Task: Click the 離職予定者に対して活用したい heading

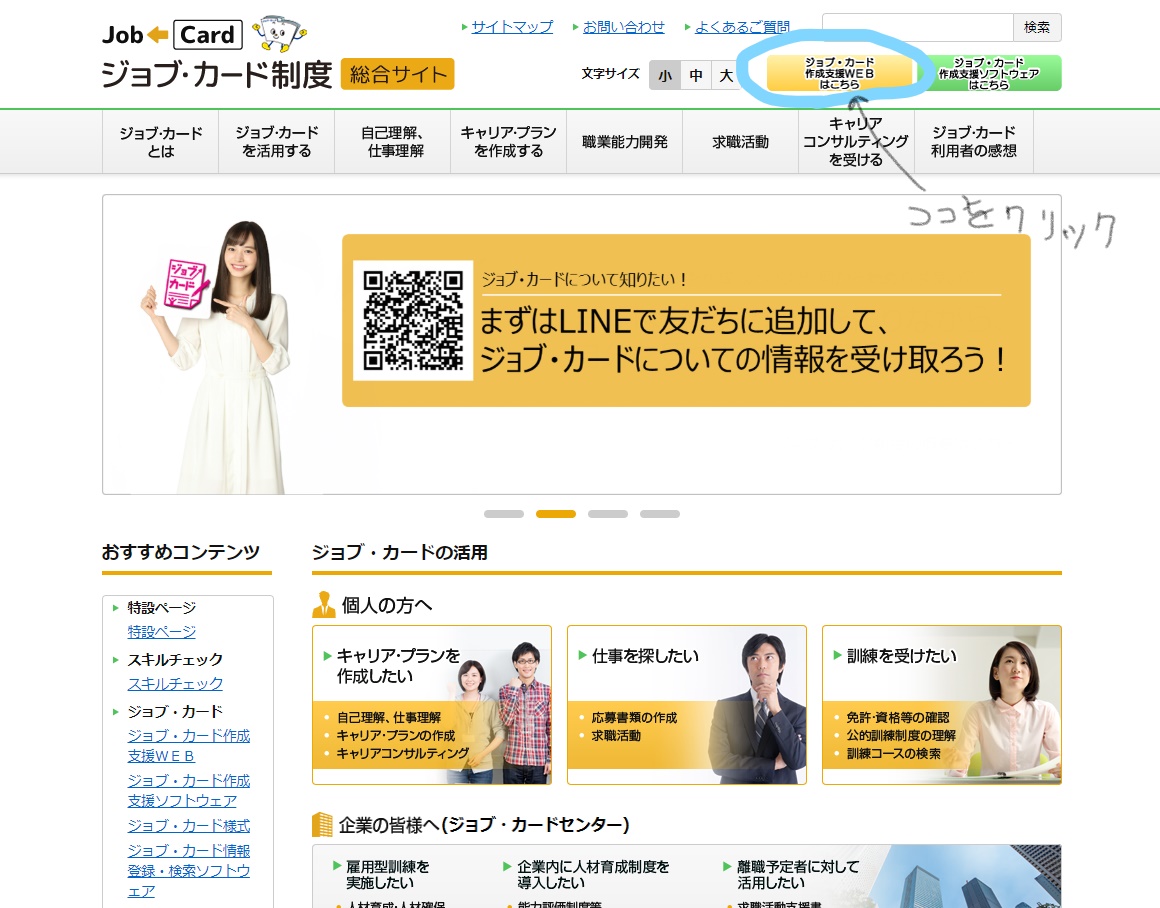Action: tap(798, 875)
